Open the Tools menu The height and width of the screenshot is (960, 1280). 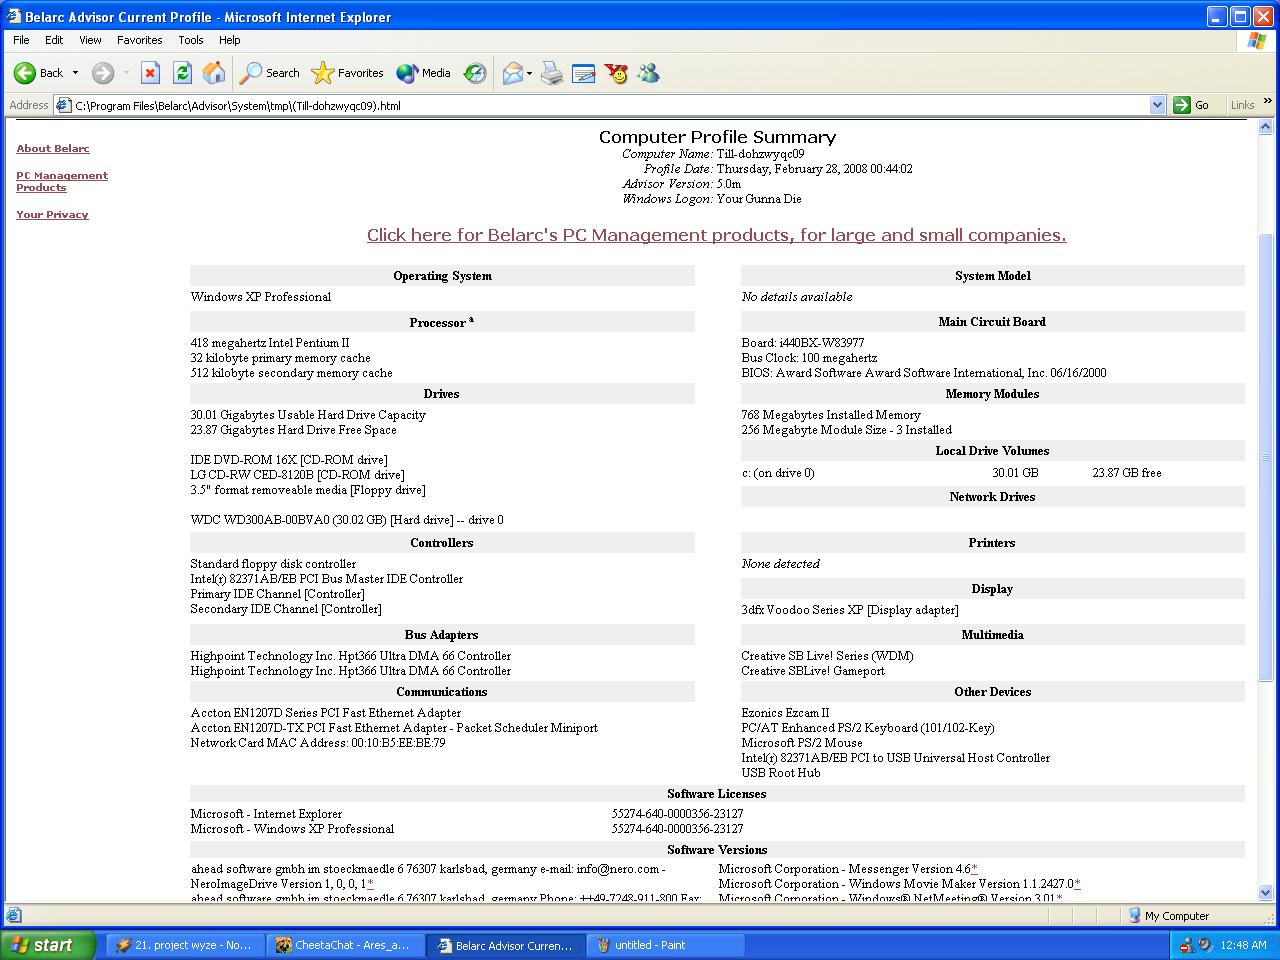(x=190, y=40)
